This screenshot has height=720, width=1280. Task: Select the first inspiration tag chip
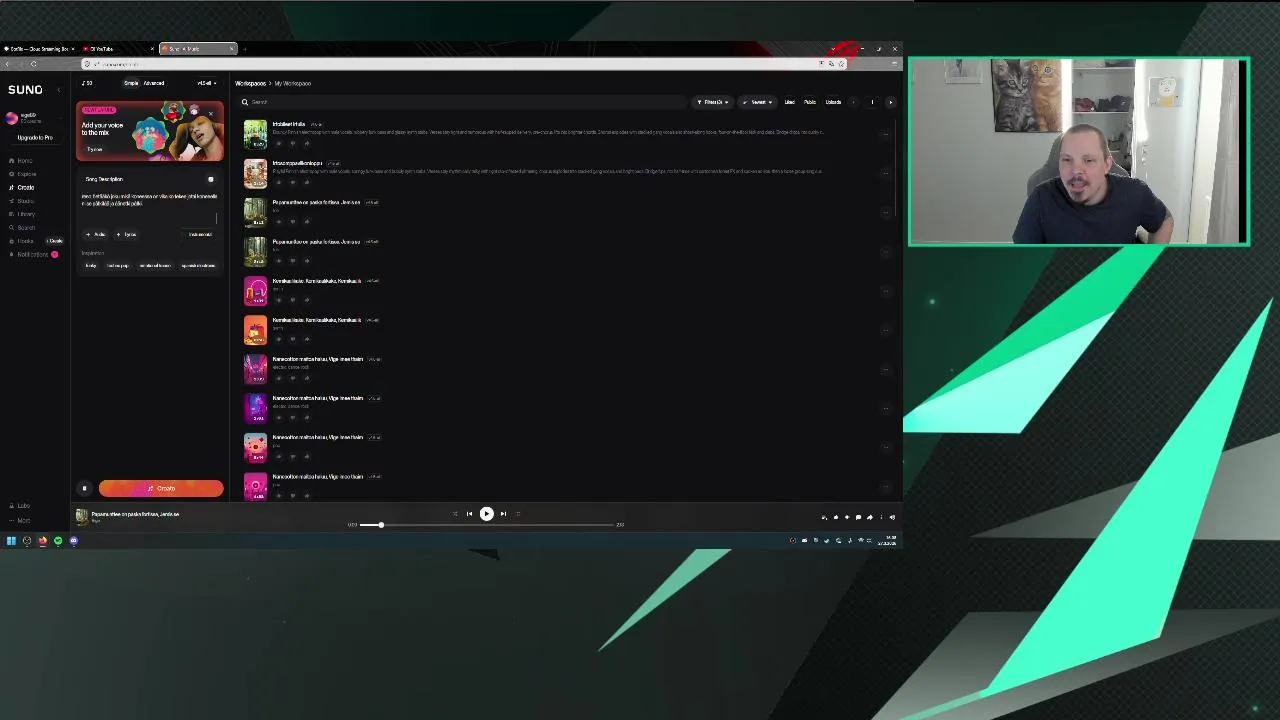[91, 265]
